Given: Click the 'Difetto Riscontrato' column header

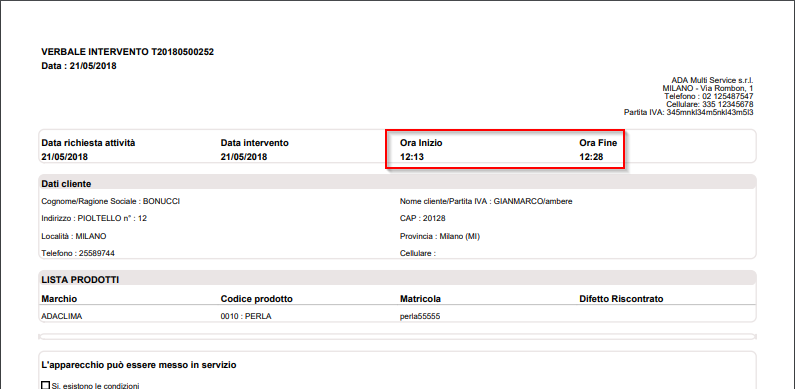Looking at the screenshot, I should pos(621,299).
